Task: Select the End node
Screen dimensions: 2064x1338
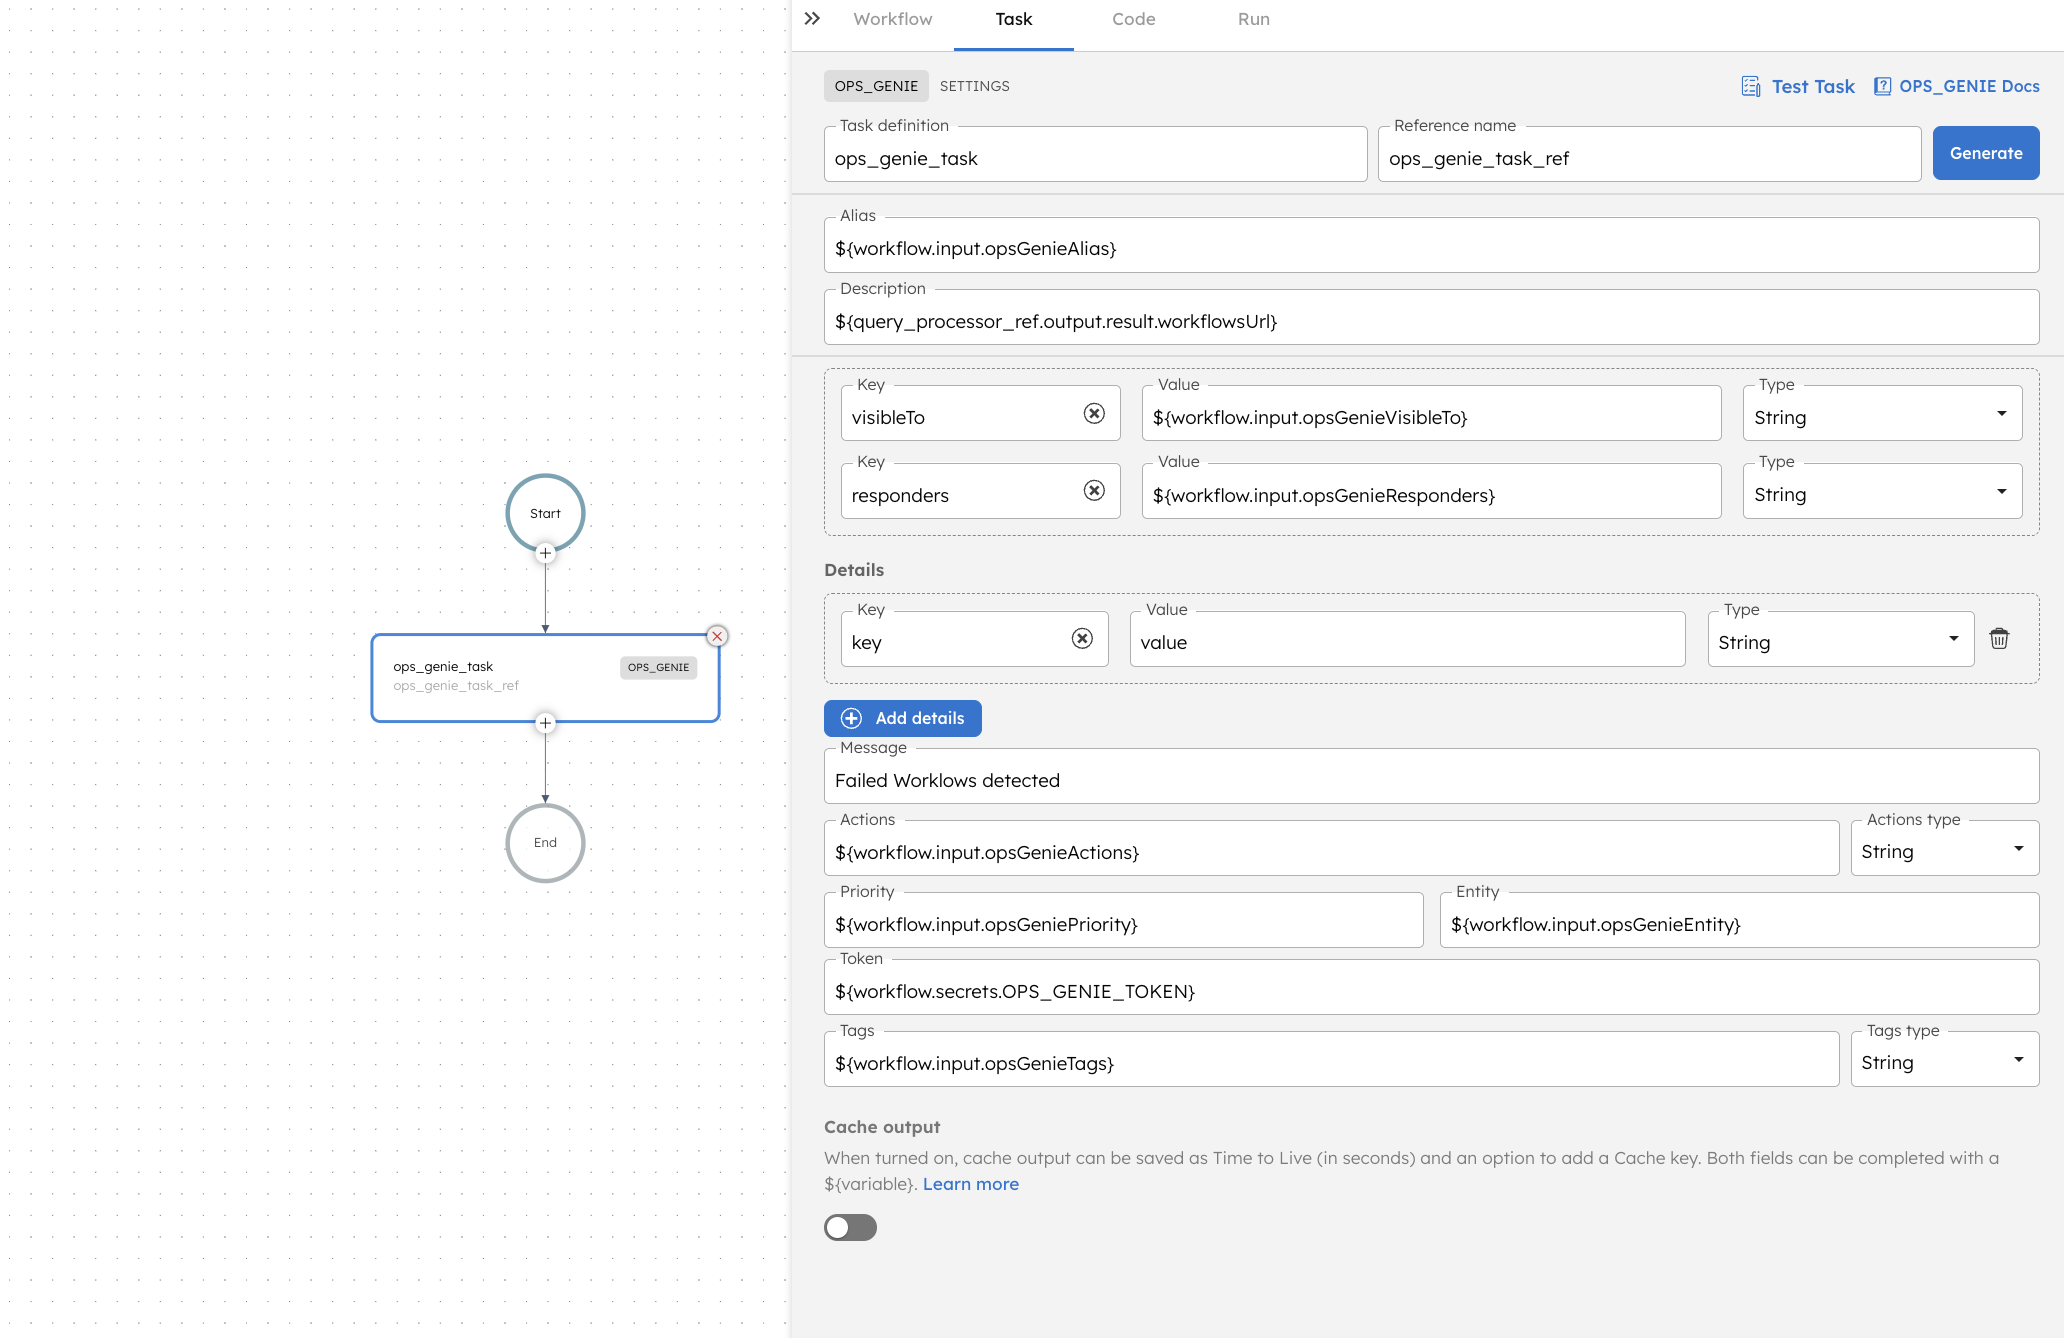Action: click(545, 842)
